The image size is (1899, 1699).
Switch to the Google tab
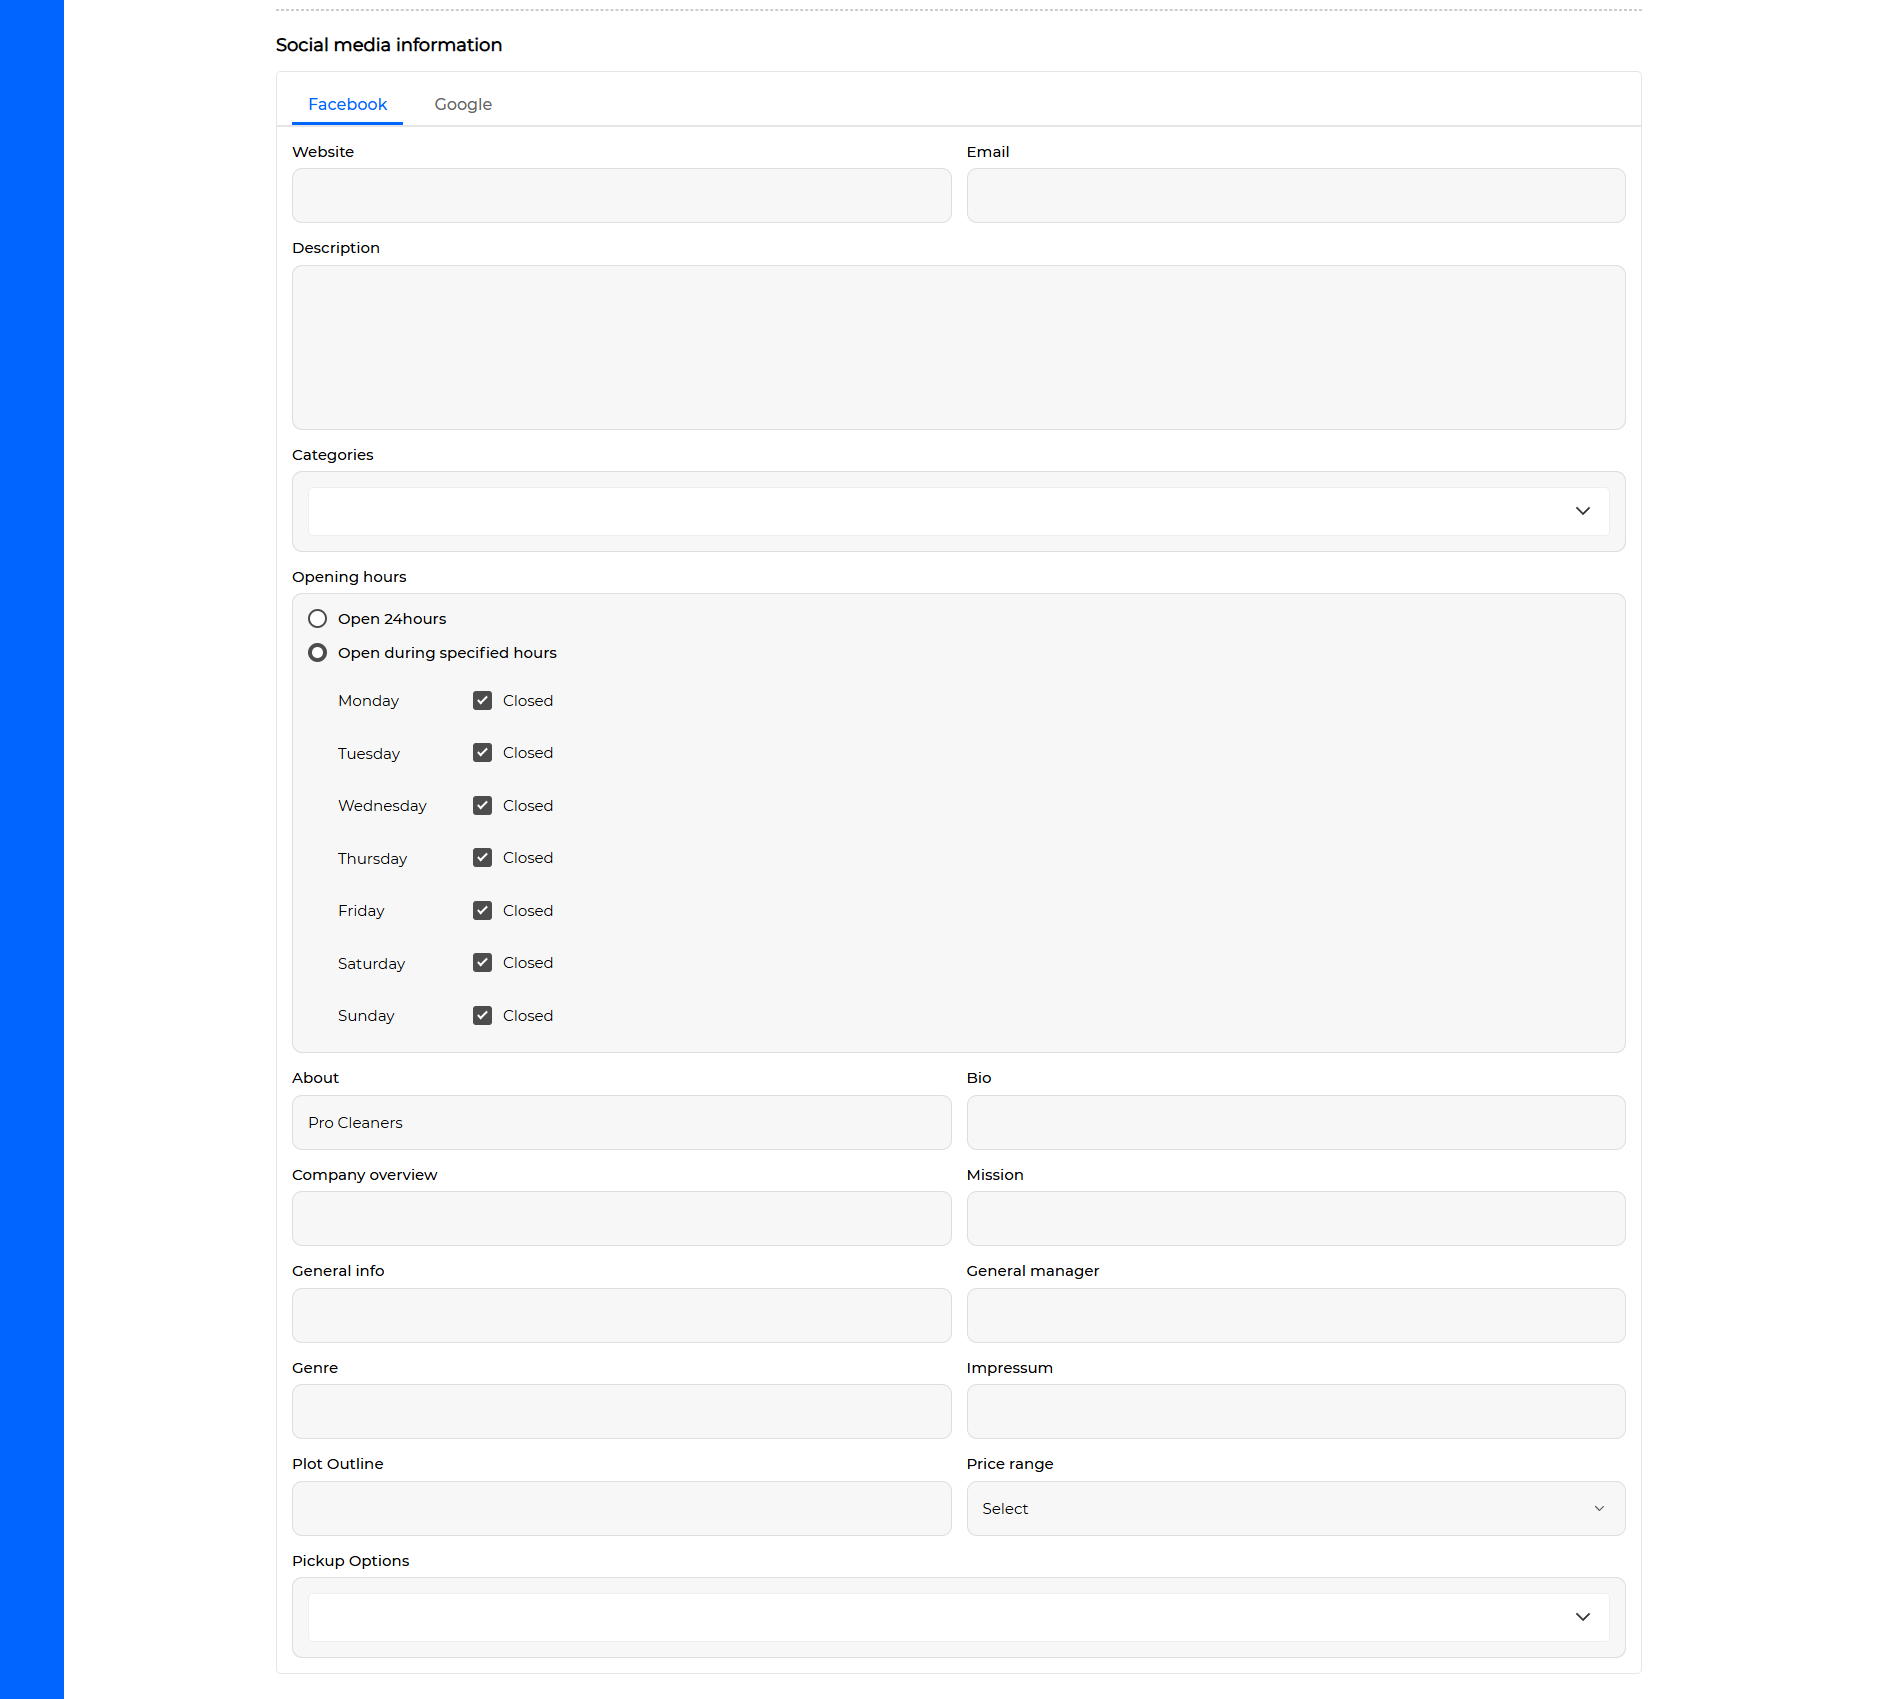click(x=463, y=104)
